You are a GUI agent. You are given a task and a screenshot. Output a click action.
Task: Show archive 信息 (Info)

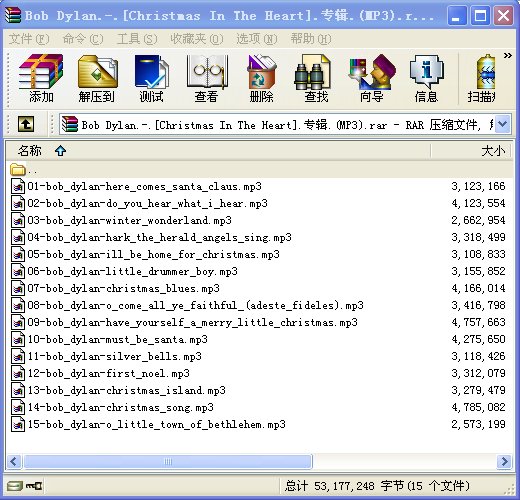click(x=427, y=79)
